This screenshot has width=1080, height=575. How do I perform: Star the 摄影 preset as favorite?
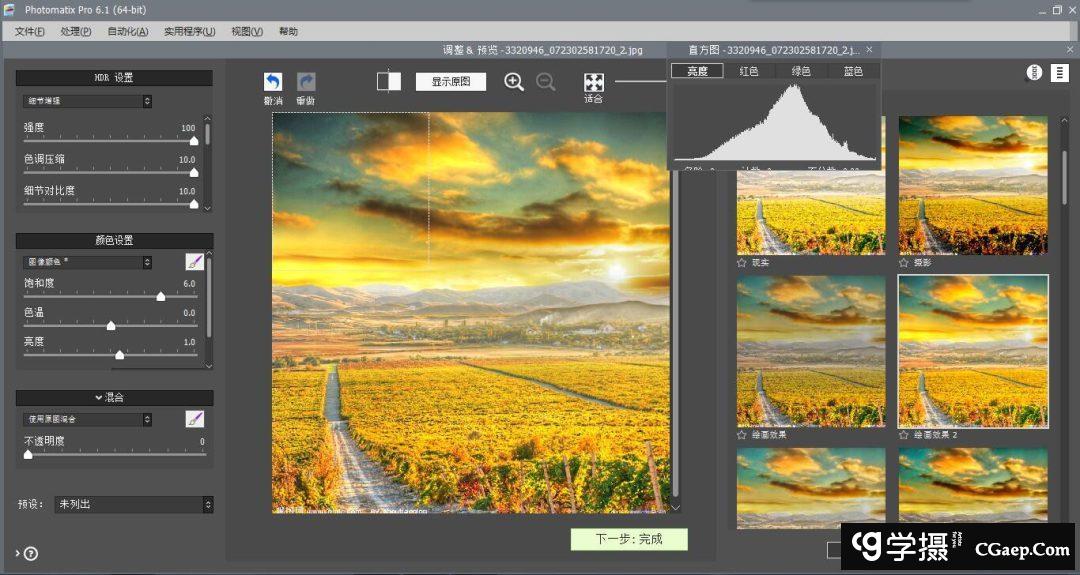tap(904, 263)
